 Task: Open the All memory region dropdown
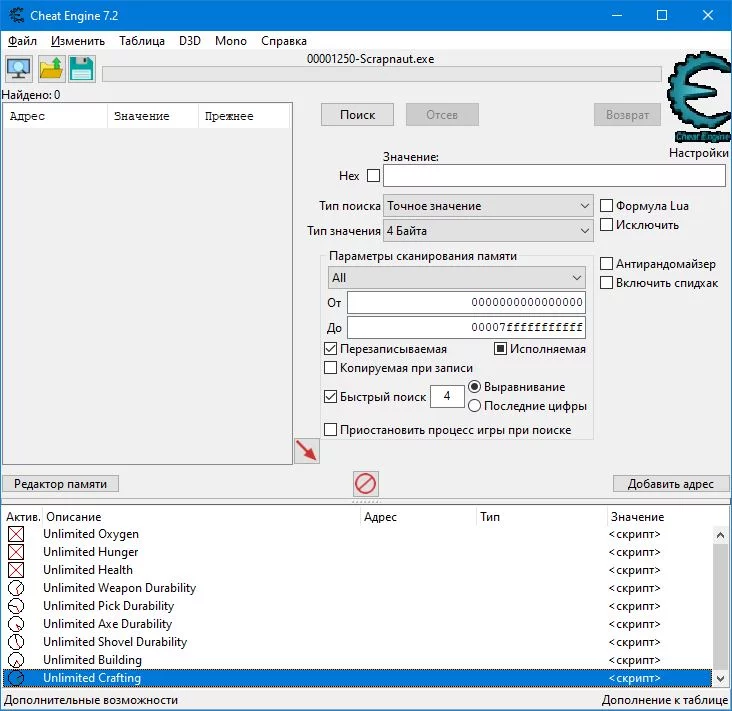point(457,278)
